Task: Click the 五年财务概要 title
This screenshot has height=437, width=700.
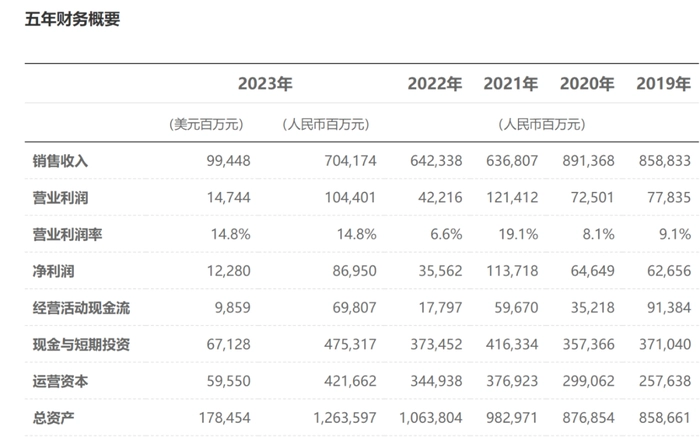Action: (x=72, y=19)
